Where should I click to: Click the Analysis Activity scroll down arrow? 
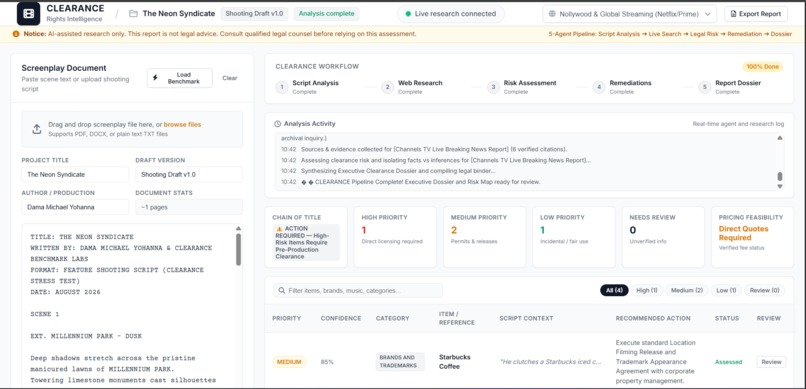pyautogui.click(x=780, y=186)
